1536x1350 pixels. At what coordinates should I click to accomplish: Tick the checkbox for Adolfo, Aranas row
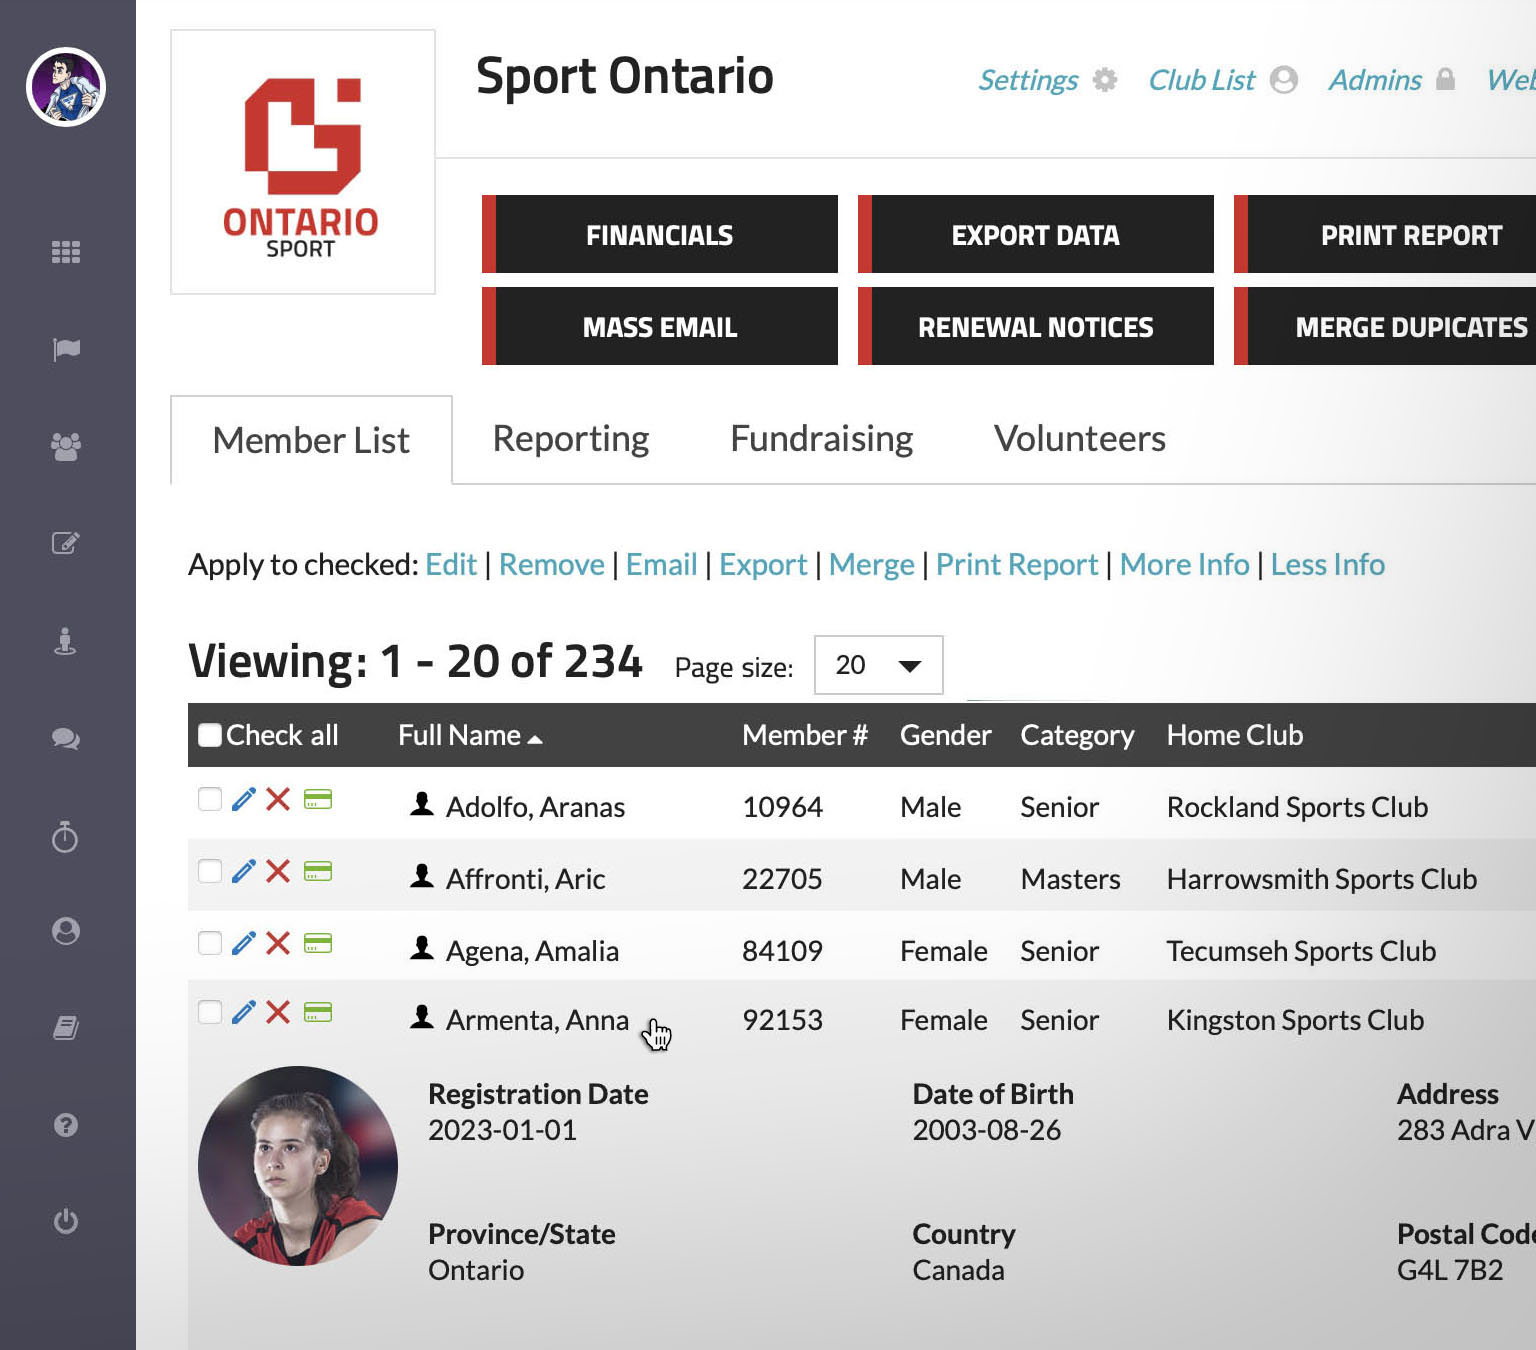pos(210,799)
